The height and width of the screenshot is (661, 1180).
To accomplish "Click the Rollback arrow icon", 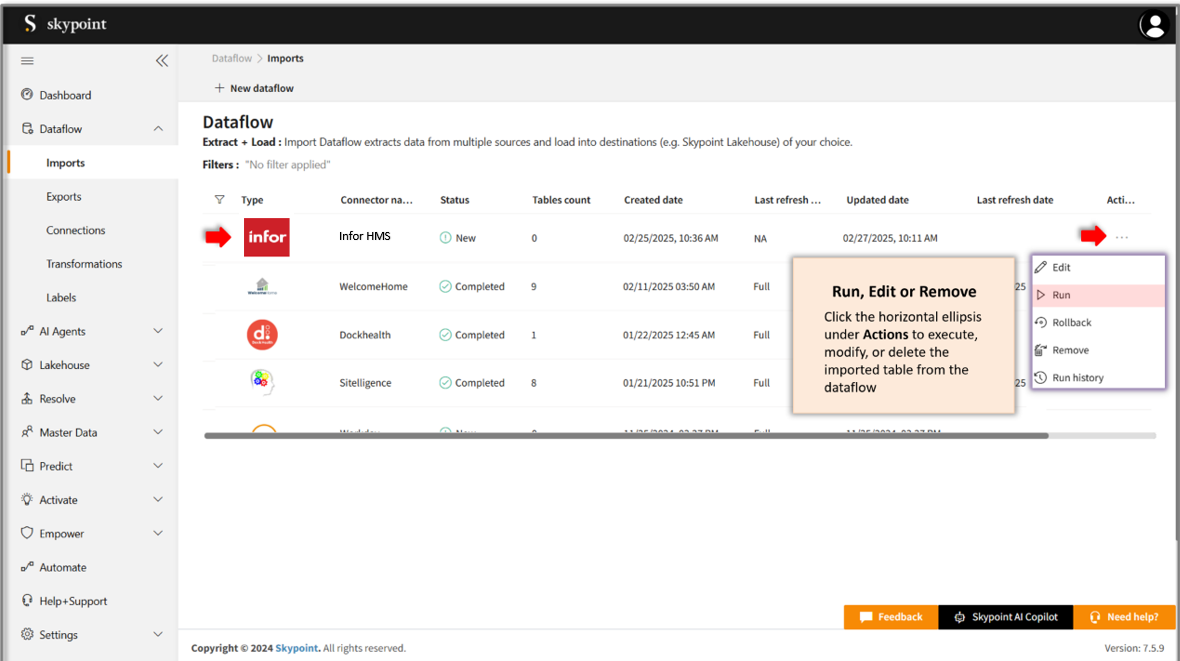I will click(1041, 322).
